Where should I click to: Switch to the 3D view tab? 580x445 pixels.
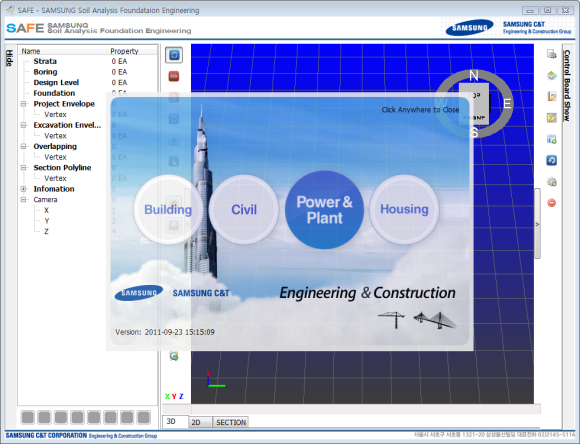175,421
